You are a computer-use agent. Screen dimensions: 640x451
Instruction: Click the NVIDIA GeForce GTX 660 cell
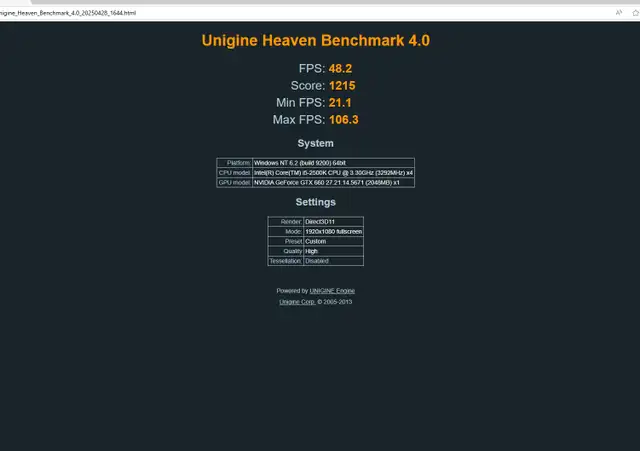tap(333, 182)
